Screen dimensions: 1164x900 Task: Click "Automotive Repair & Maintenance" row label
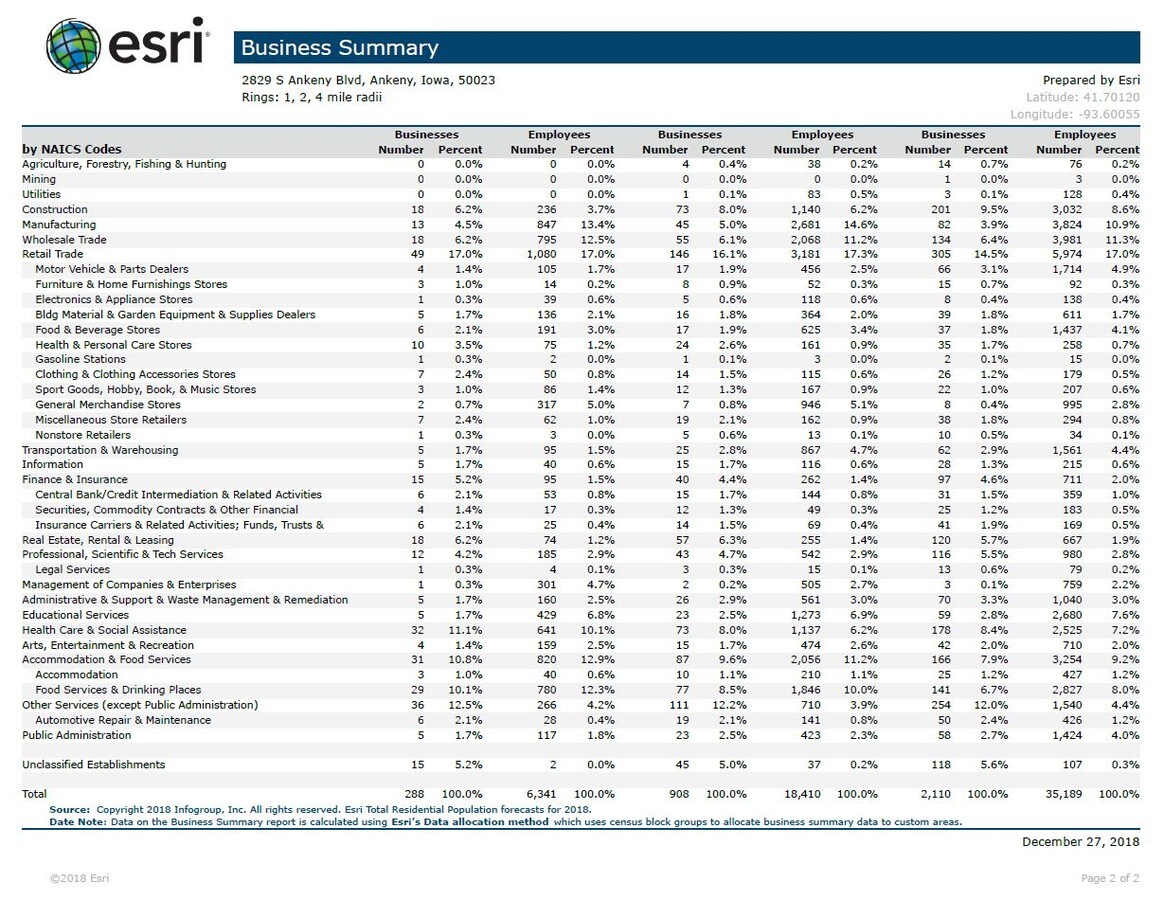122,720
